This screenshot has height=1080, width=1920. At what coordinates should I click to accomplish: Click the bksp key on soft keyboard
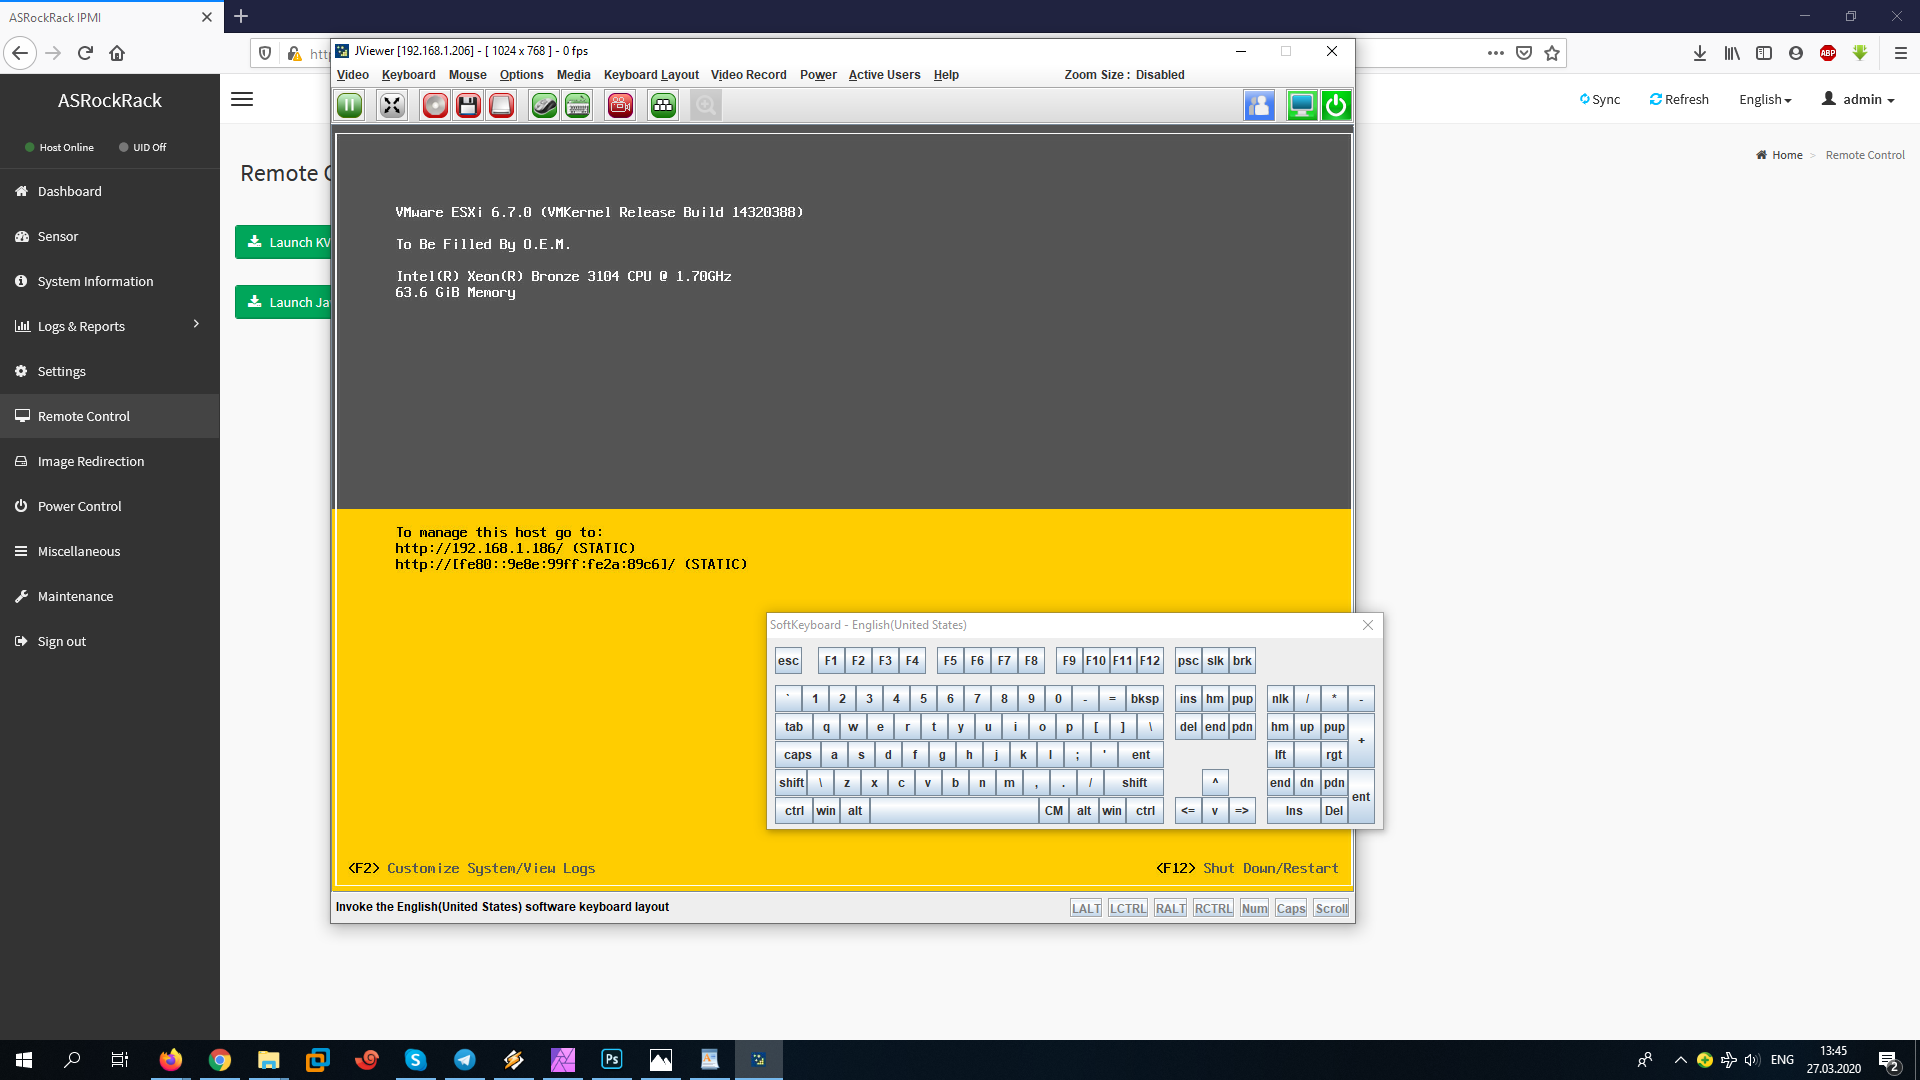click(1145, 699)
